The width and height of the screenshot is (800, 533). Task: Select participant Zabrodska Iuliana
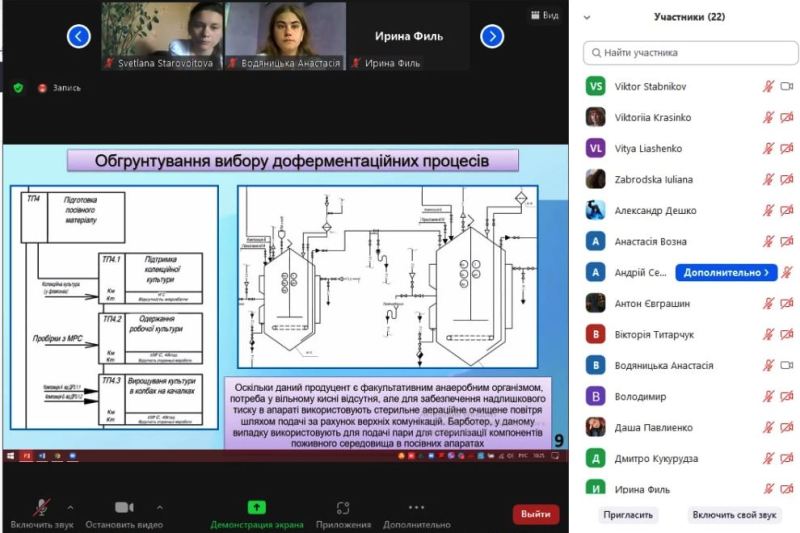690,180
